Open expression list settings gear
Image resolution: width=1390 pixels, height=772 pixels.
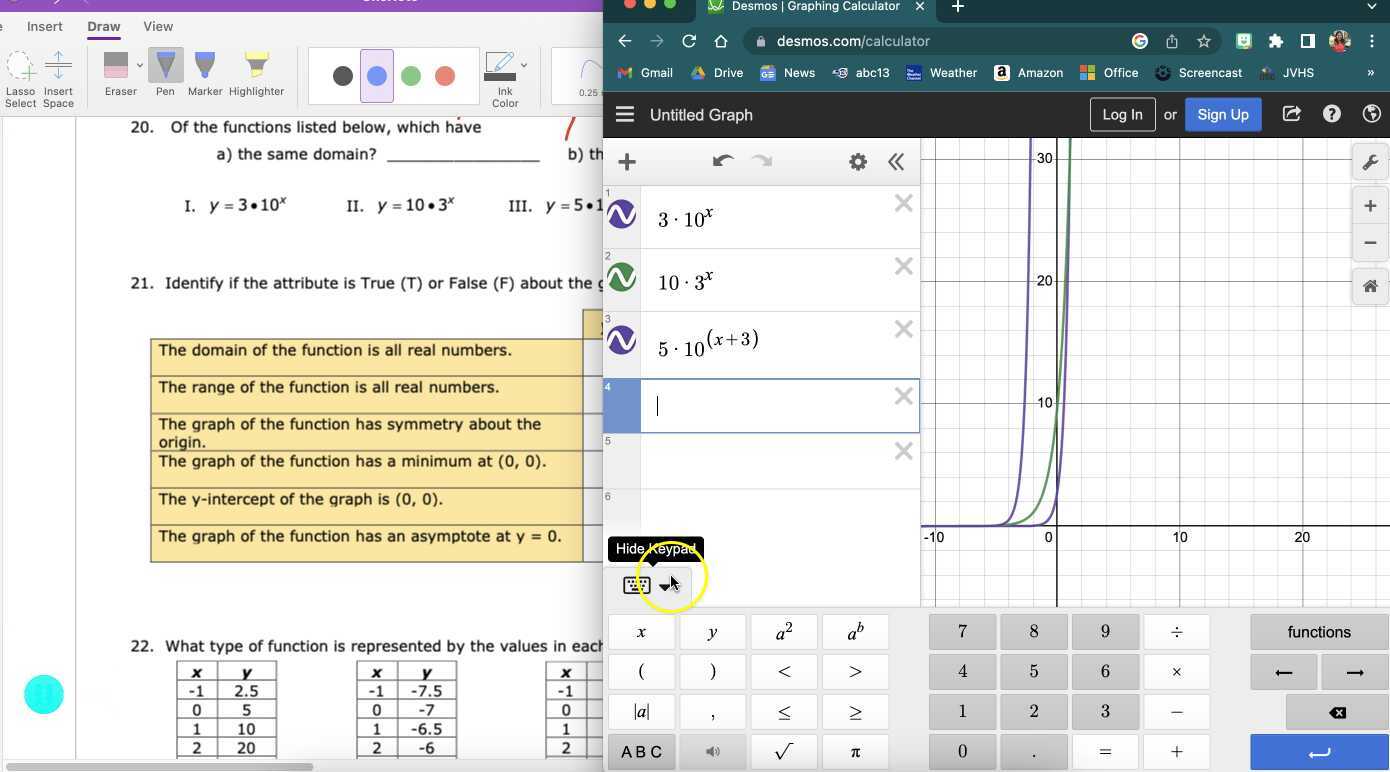(x=857, y=162)
